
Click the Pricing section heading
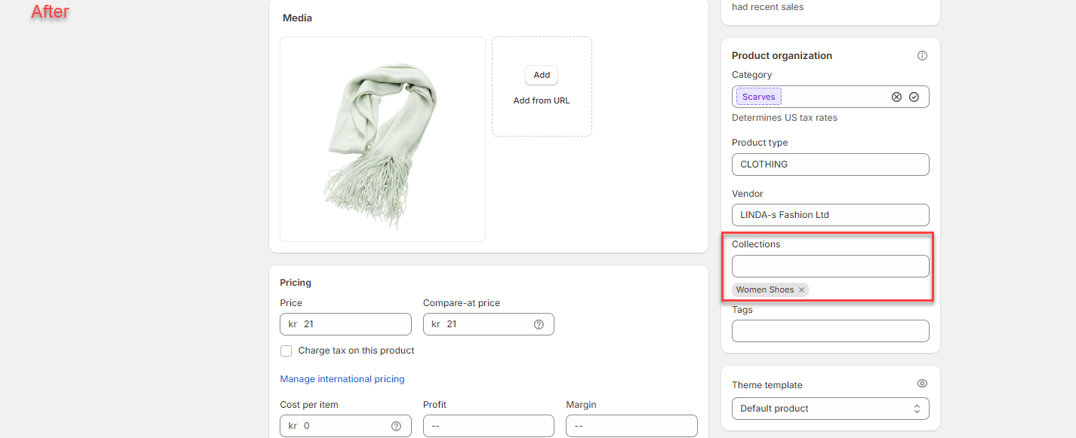point(296,282)
